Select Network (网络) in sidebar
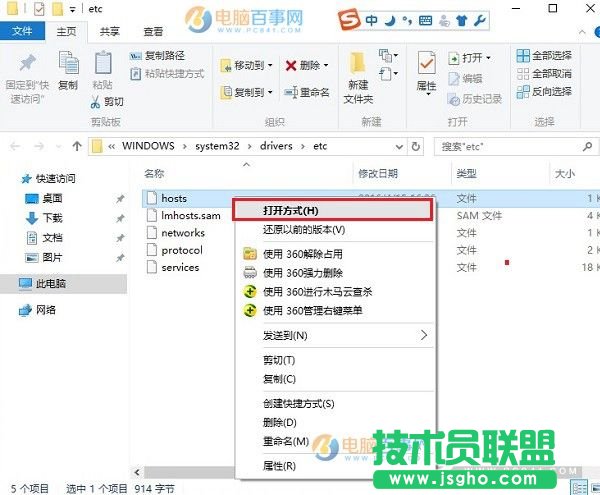The width and height of the screenshot is (600, 495). [38, 310]
